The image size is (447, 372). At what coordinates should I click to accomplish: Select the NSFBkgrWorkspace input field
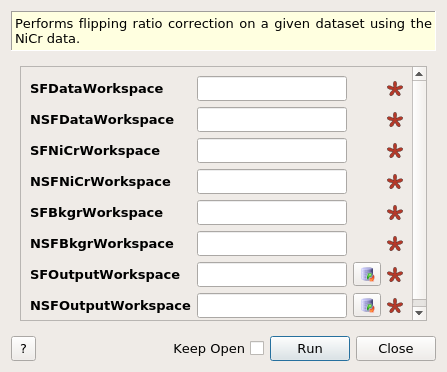pyautogui.click(x=272, y=244)
